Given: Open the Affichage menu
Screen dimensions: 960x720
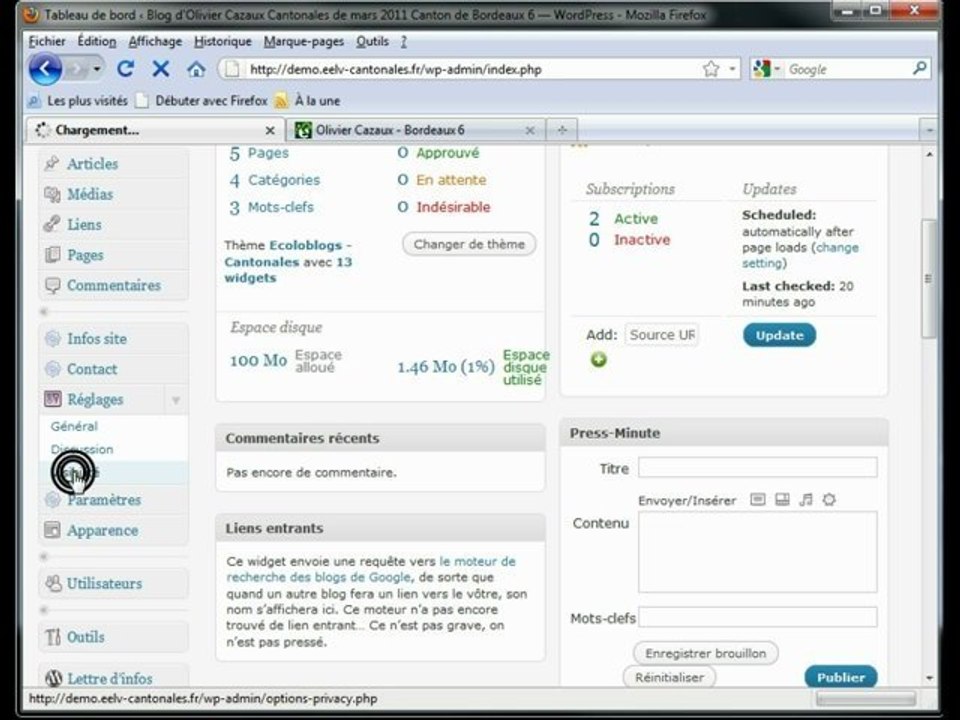Looking at the screenshot, I should [155, 42].
